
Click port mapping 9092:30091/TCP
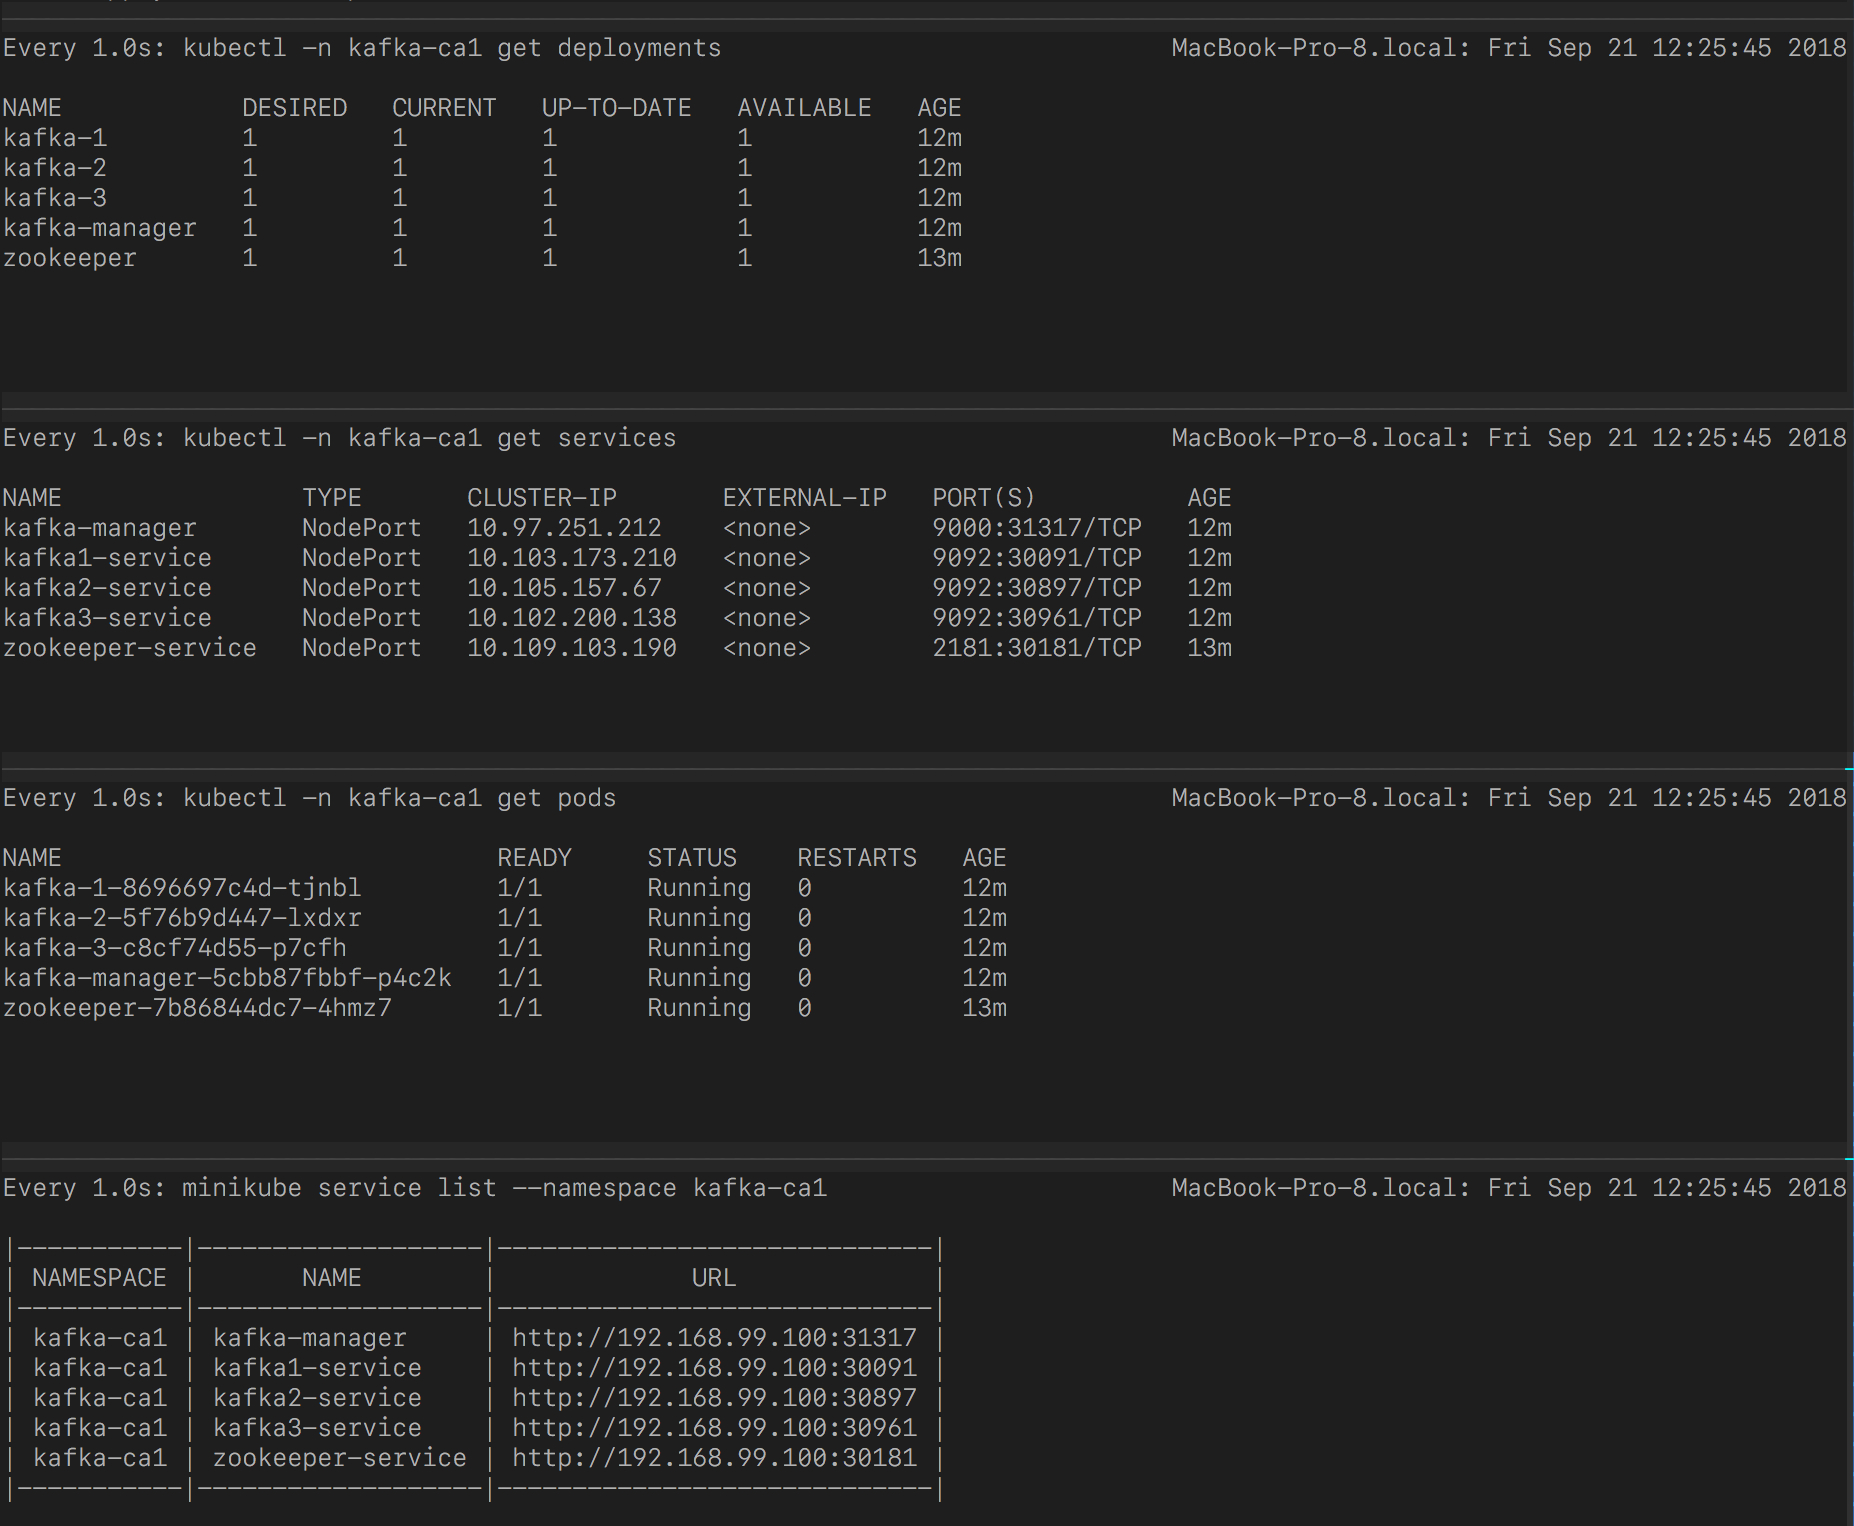coord(1037,558)
